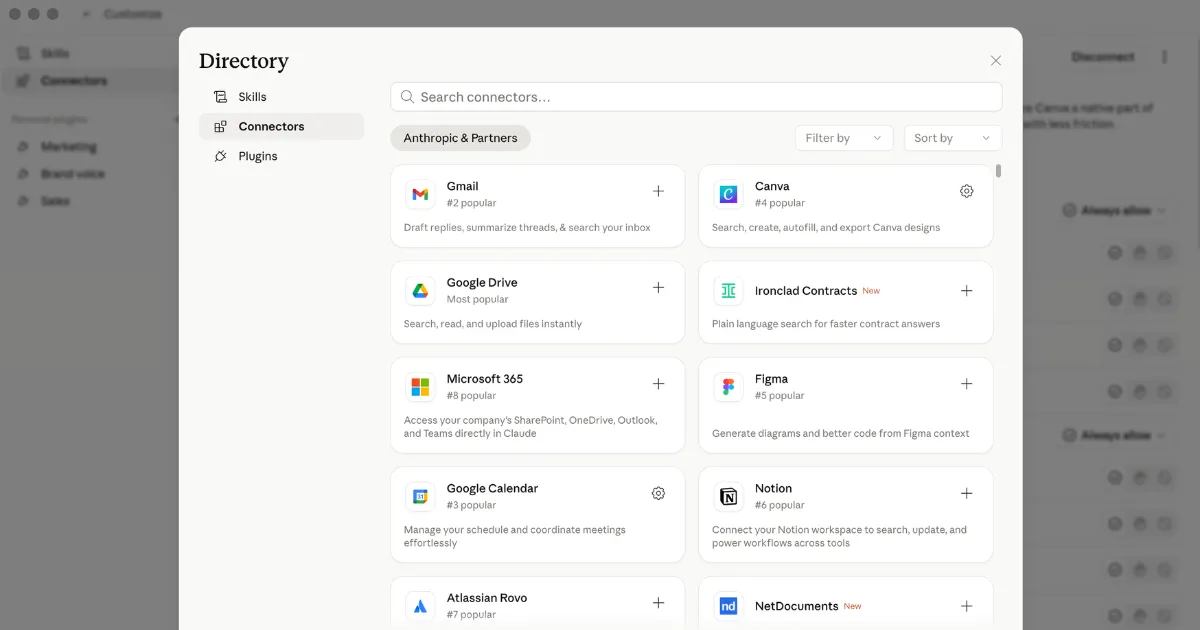Open the Google Calendar card title
This screenshot has width=1200, height=630.
[x=492, y=488]
